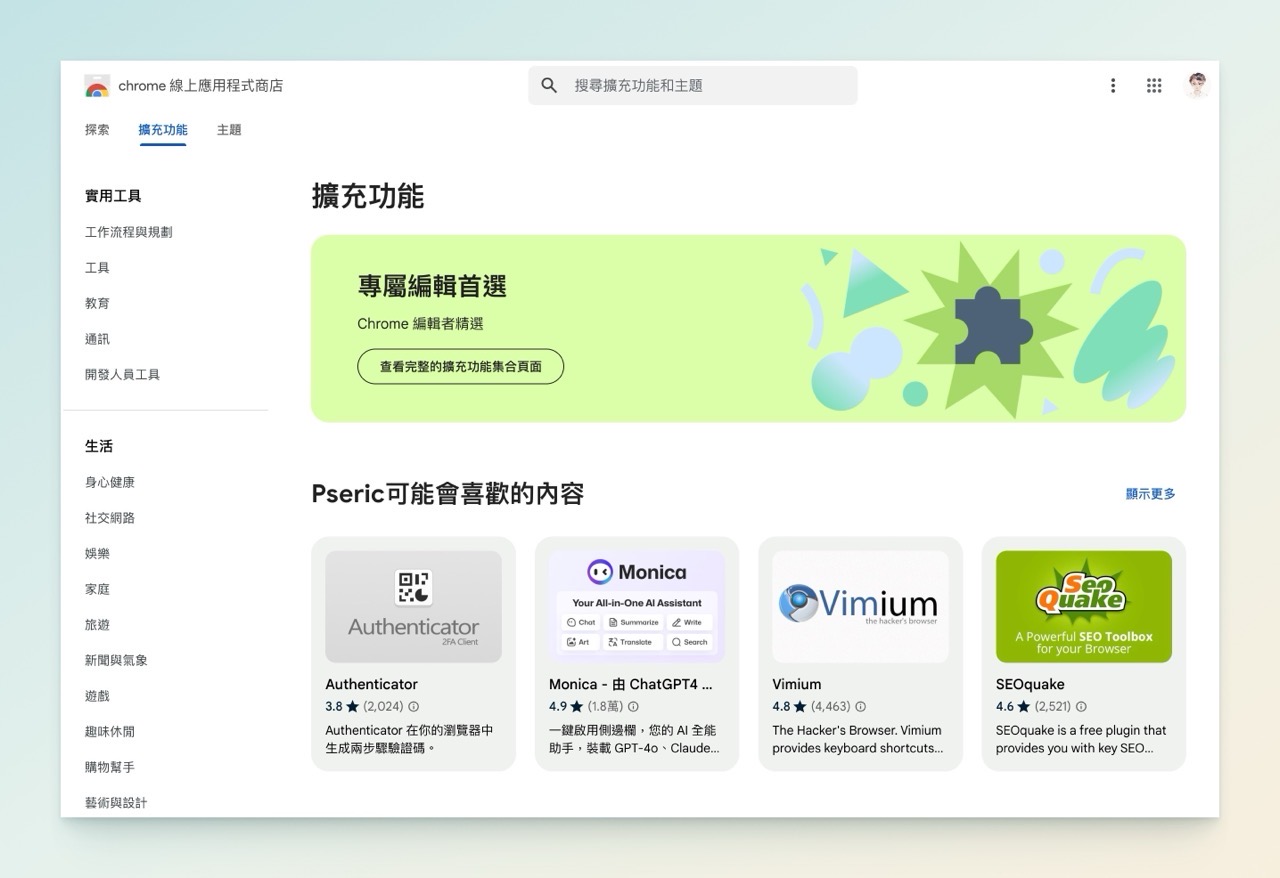Open the 社交網路 category
This screenshot has width=1280, height=878.
(110, 518)
